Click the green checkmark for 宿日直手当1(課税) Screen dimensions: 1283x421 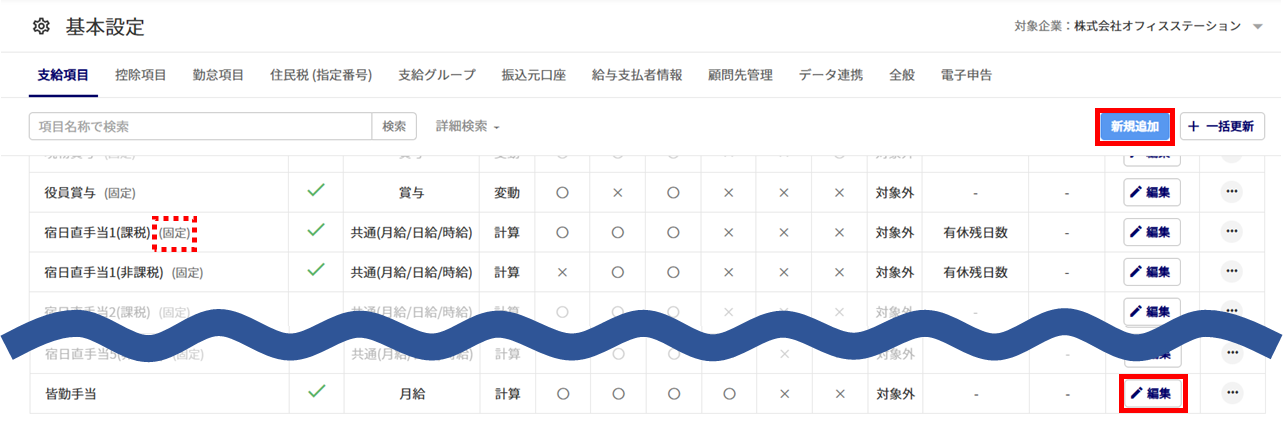(316, 231)
